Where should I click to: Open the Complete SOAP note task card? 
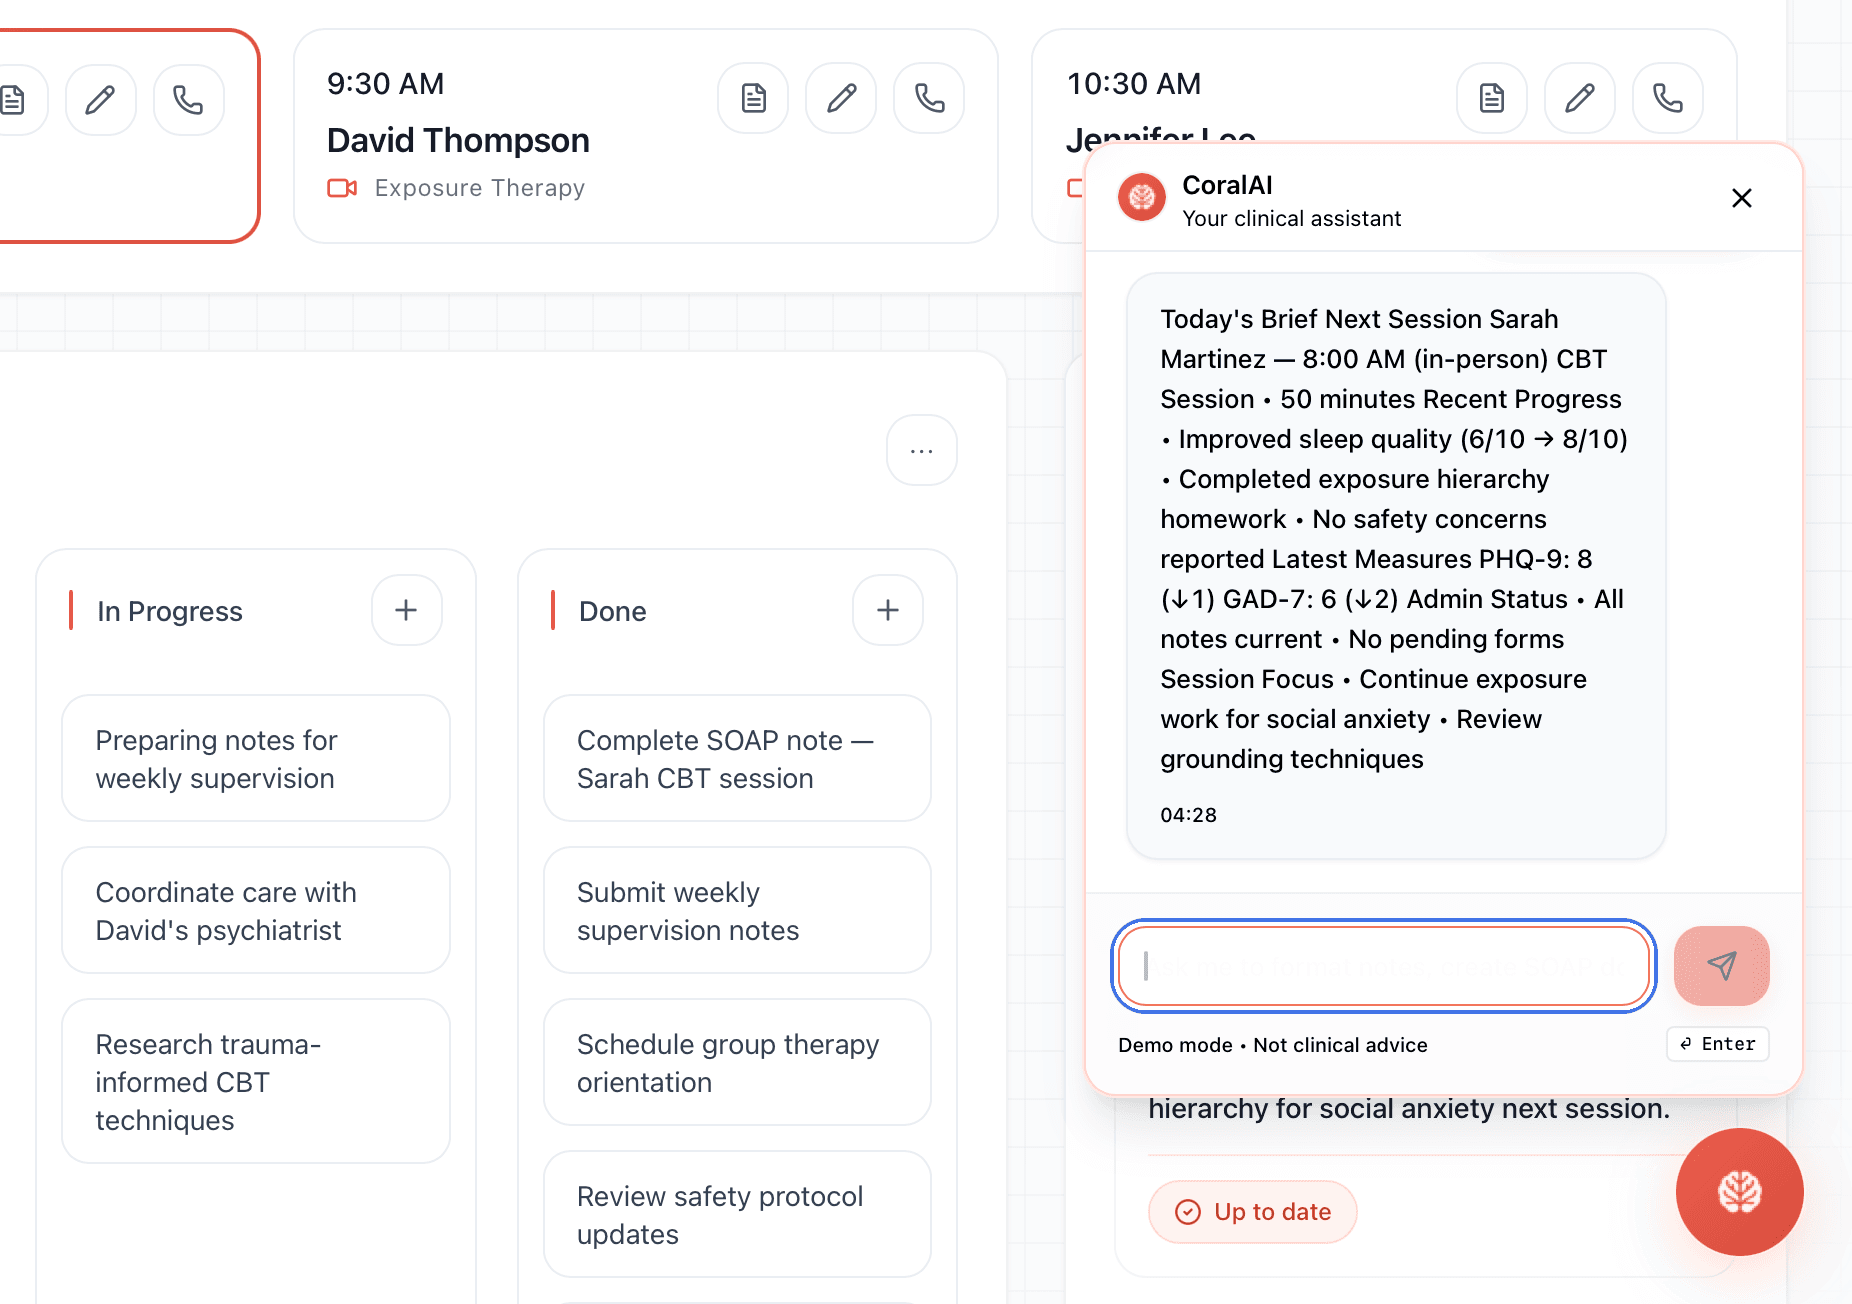pyautogui.click(x=737, y=758)
